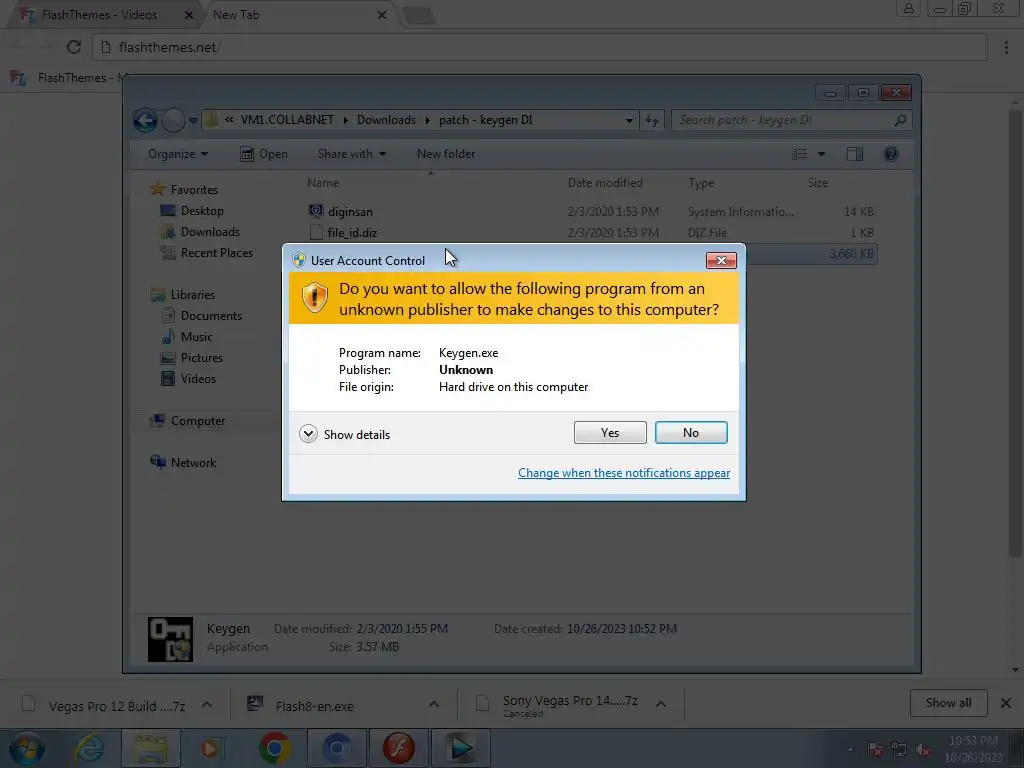Click the volume icon in system tray
The width and height of the screenshot is (1024, 768).
[x=923, y=750]
